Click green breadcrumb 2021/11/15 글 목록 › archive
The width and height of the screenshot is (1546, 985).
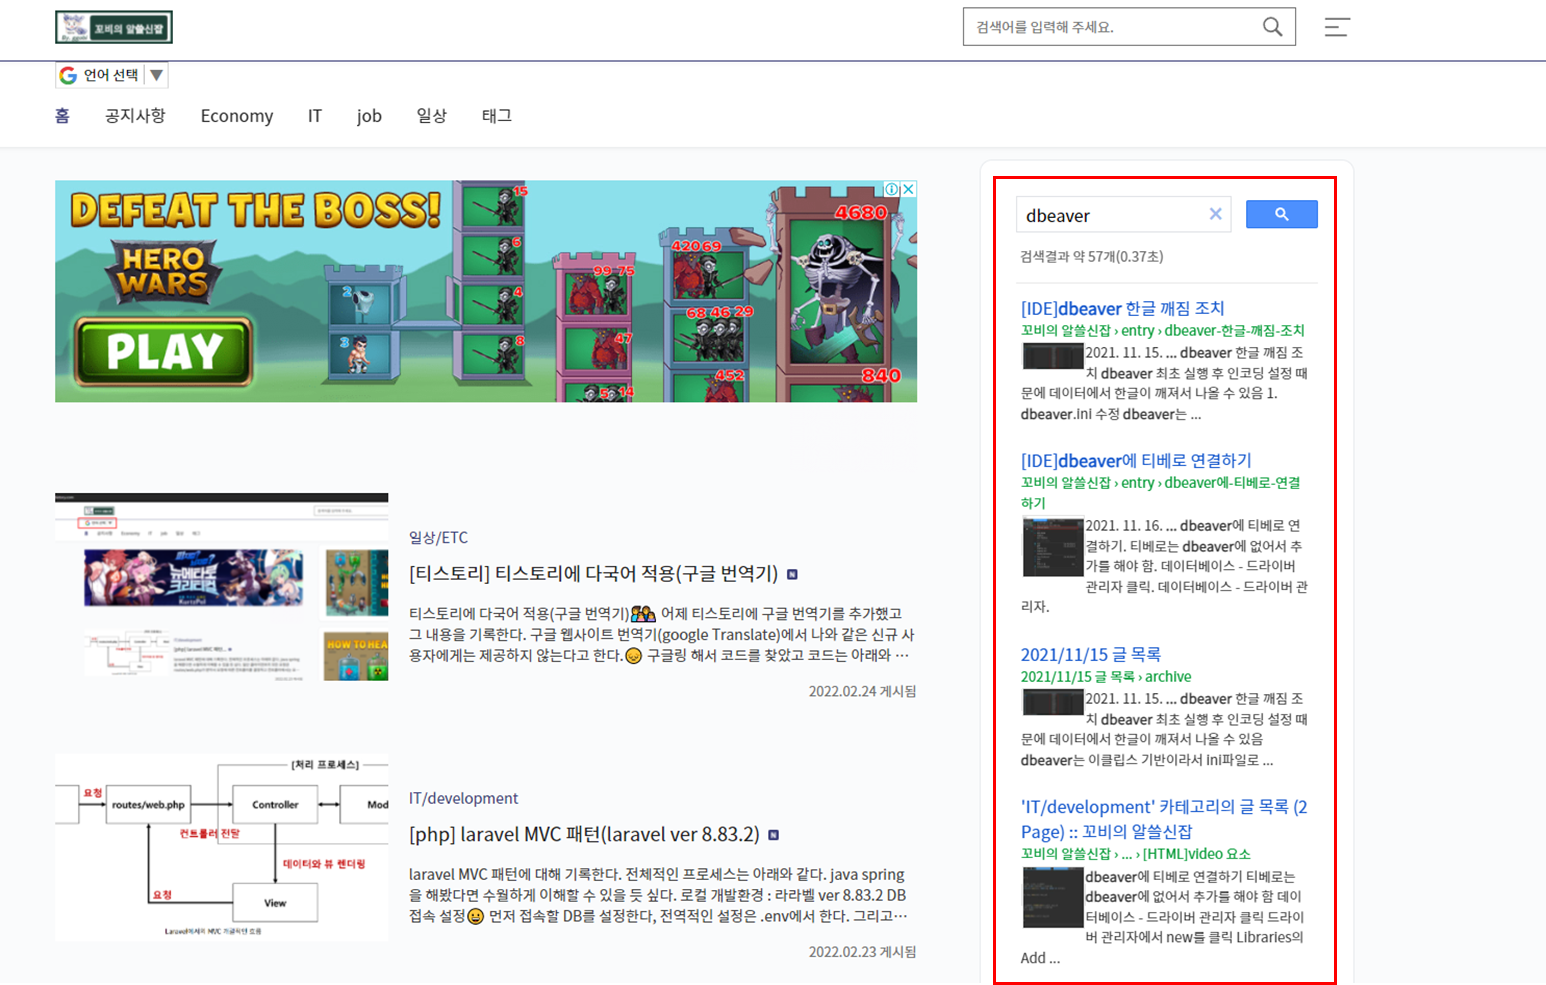(x=1105, y=677)
